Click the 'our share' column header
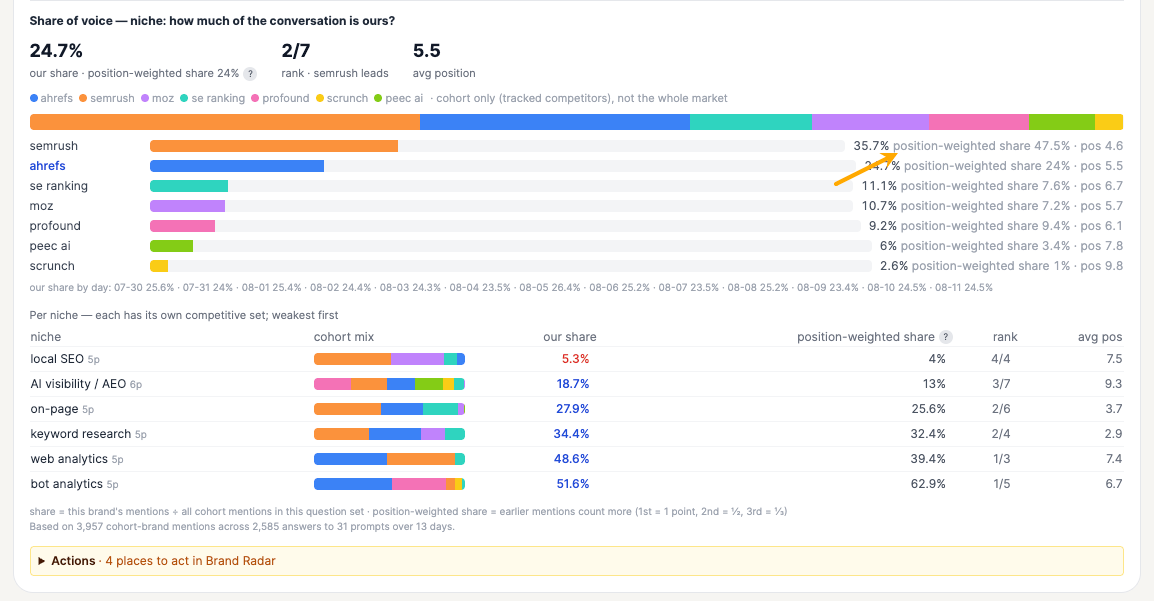1154x602 pixels. [570, 337]
